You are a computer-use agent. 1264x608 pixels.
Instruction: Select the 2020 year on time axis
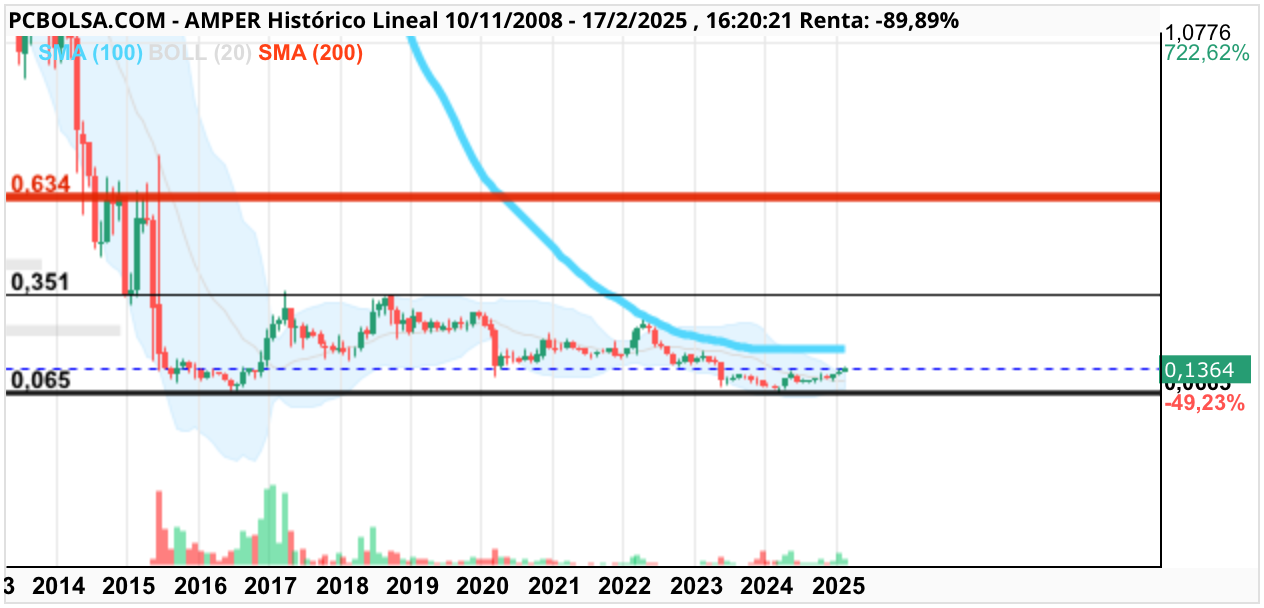click(482, 586)
